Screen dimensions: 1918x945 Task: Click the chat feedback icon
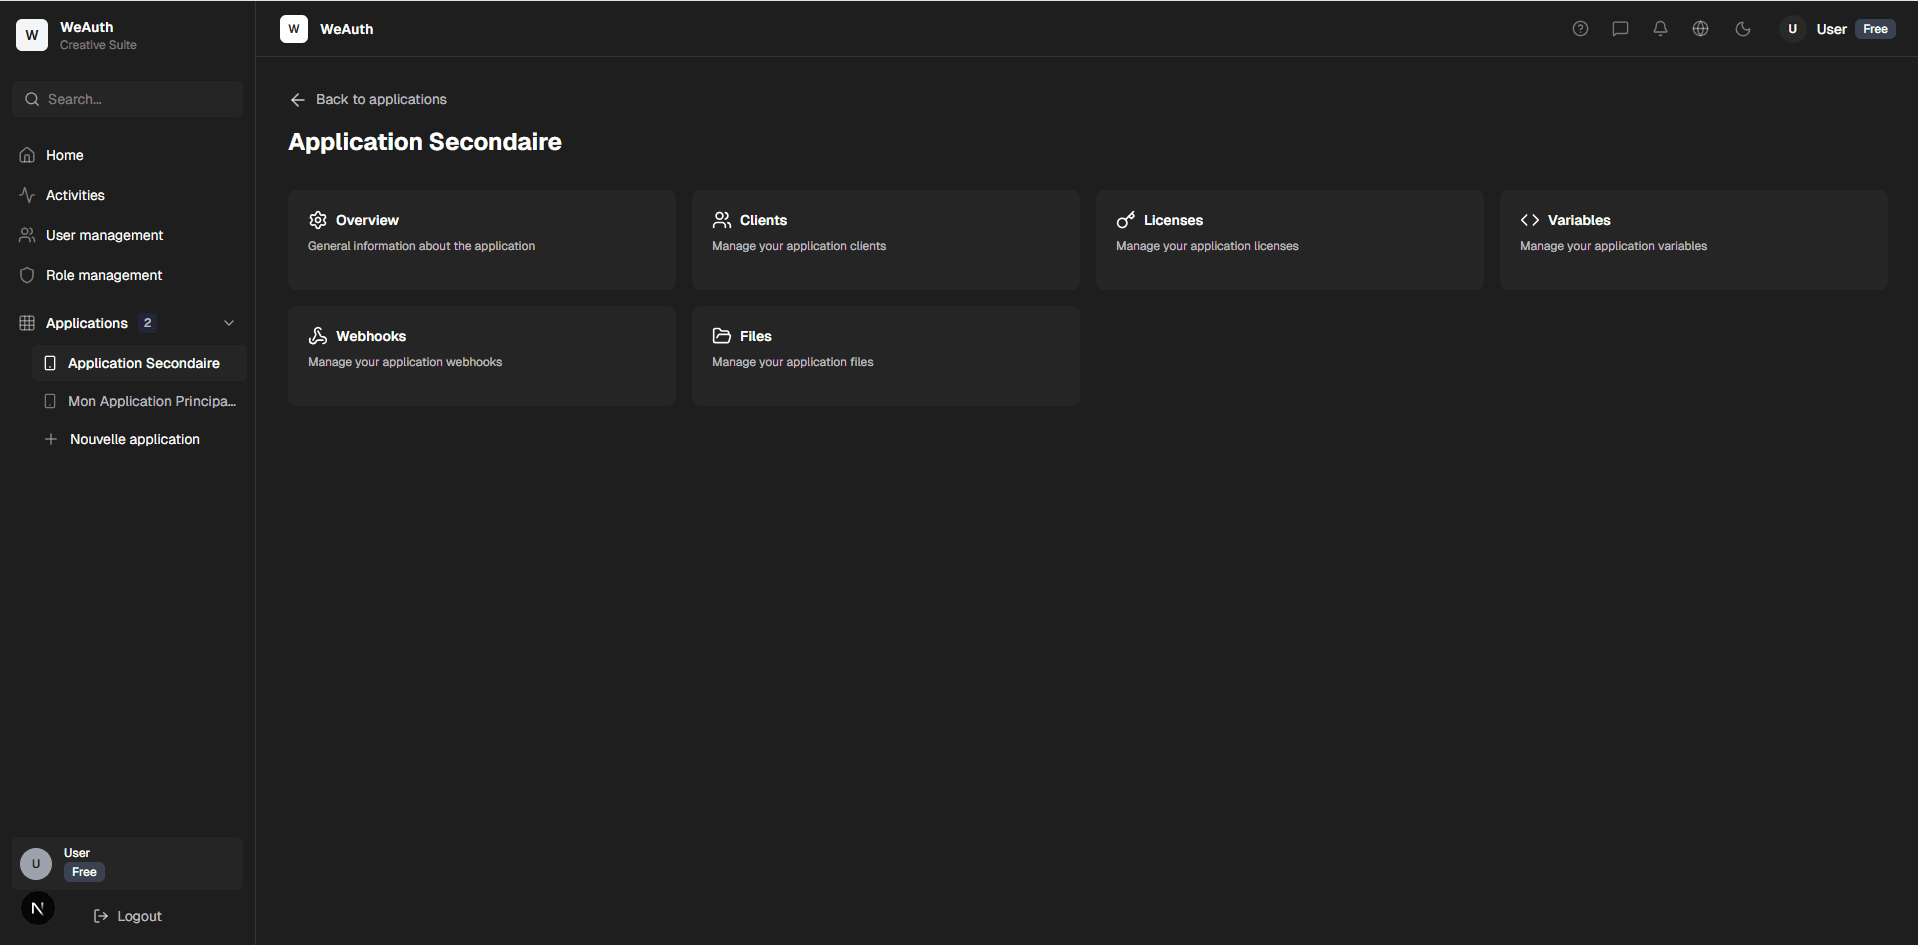click(x=1620, y=28)
